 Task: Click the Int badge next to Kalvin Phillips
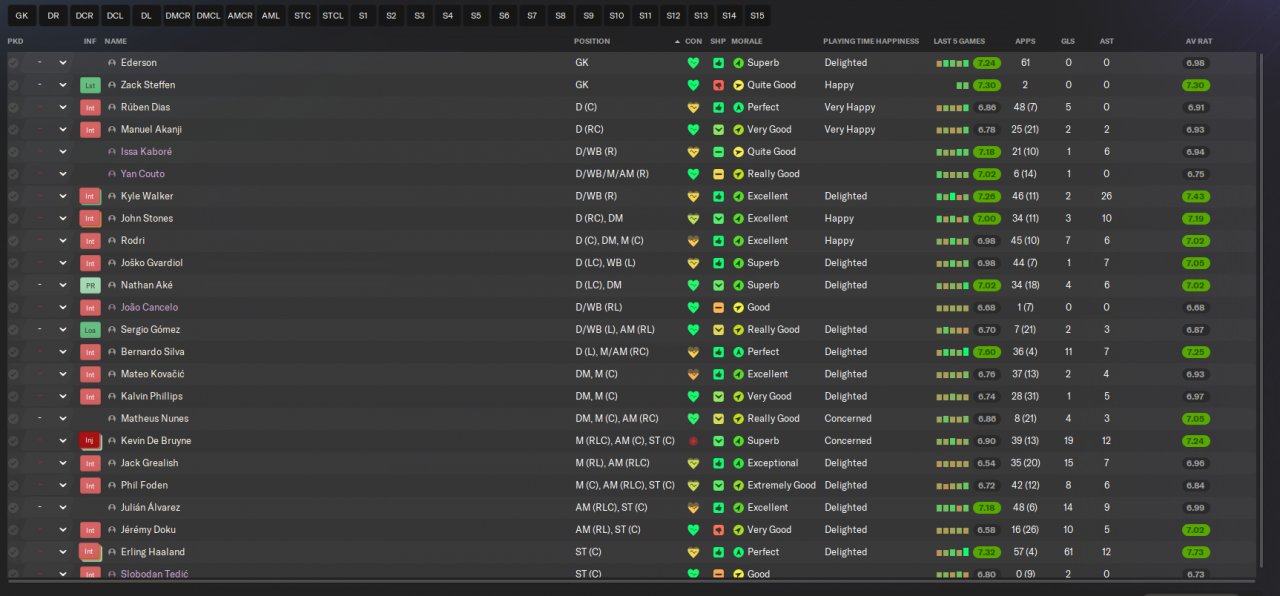(90, 396)
